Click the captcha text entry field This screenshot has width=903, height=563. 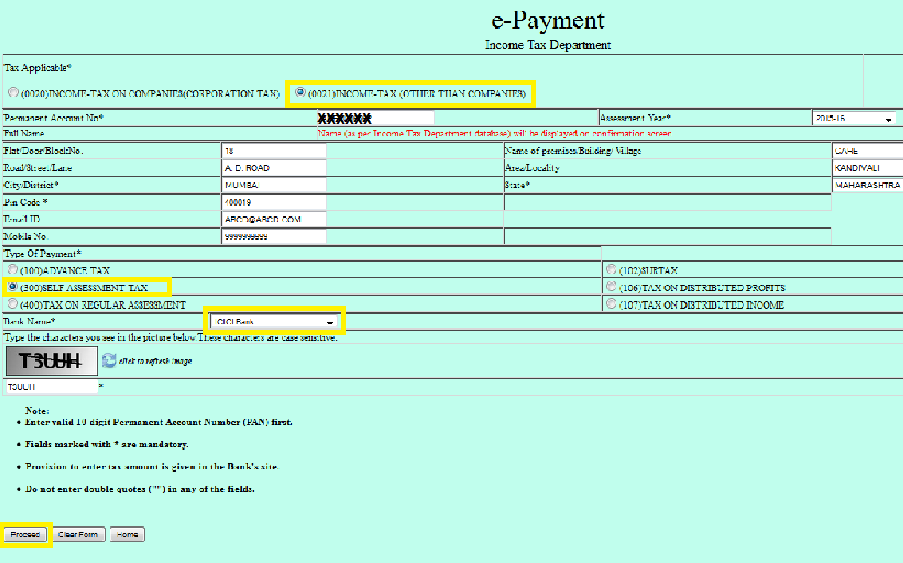pos(49,386)
